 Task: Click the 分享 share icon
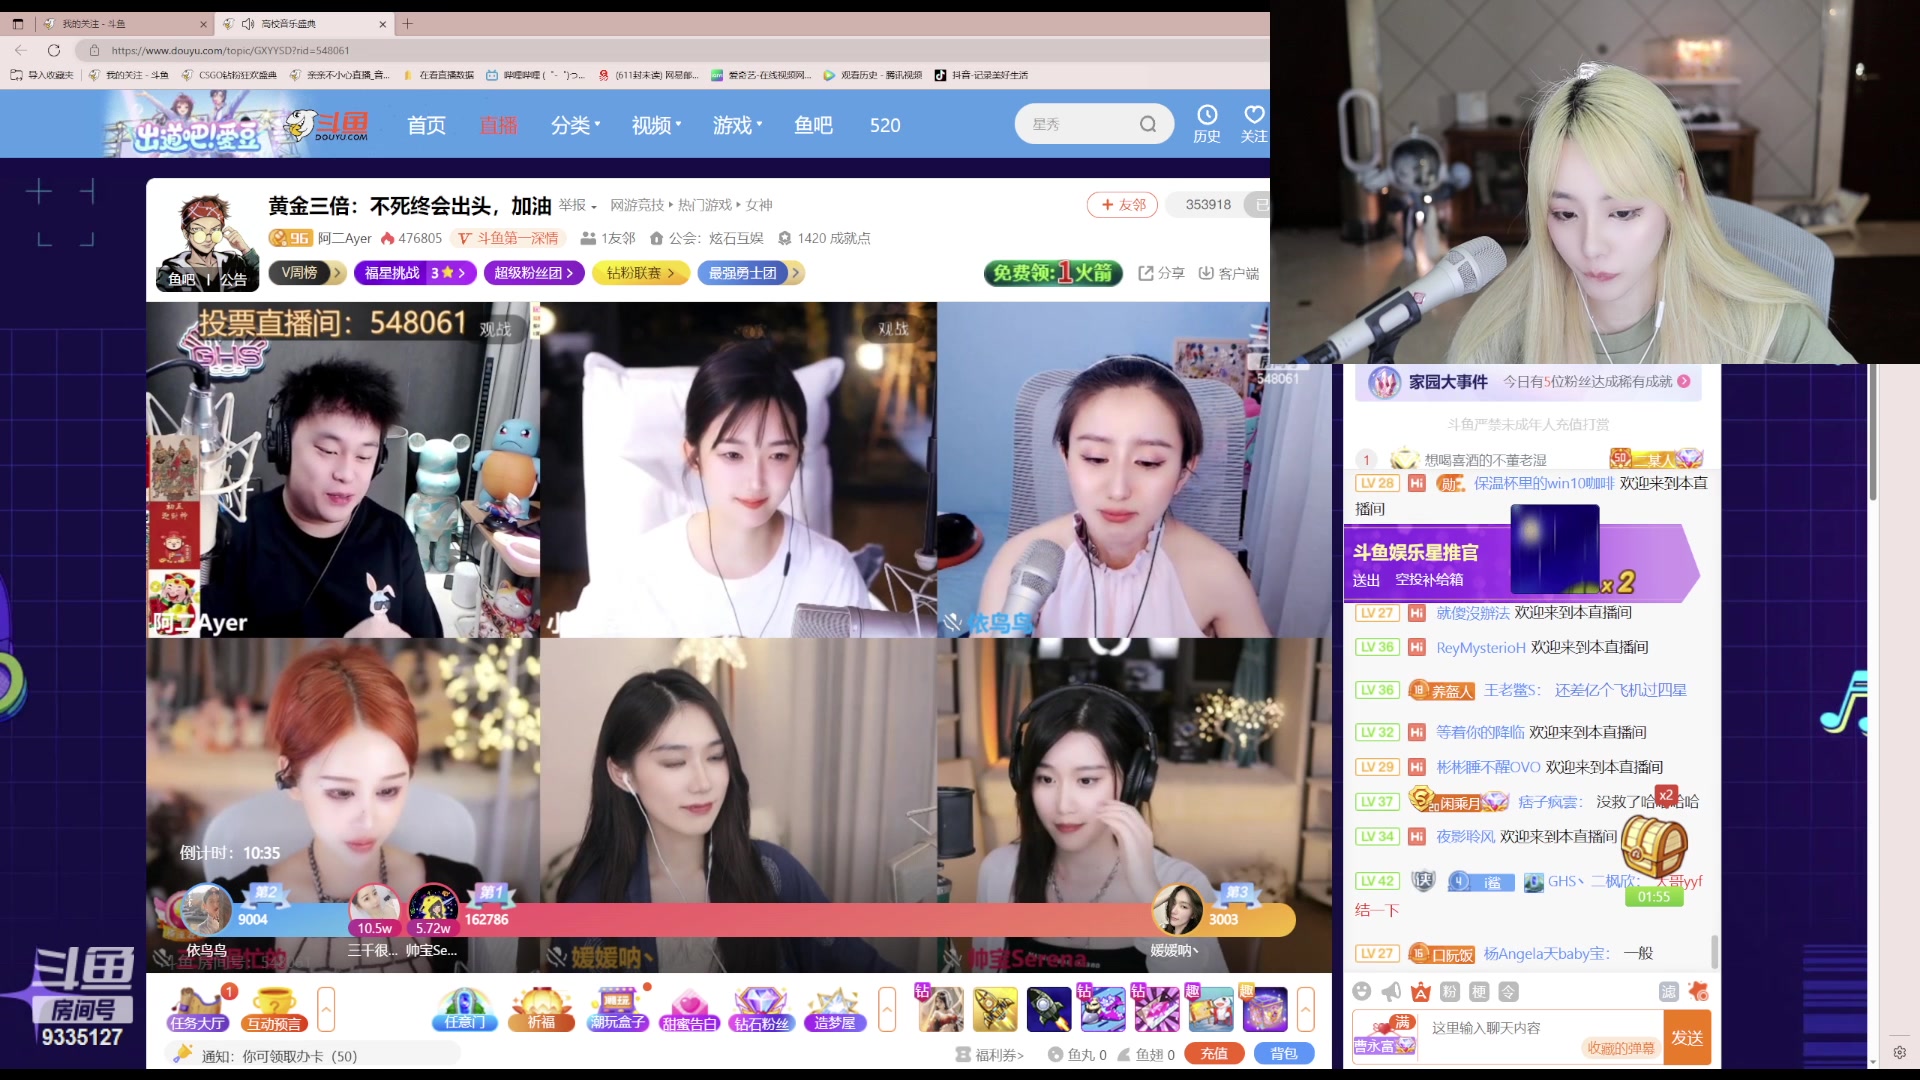1161,273
